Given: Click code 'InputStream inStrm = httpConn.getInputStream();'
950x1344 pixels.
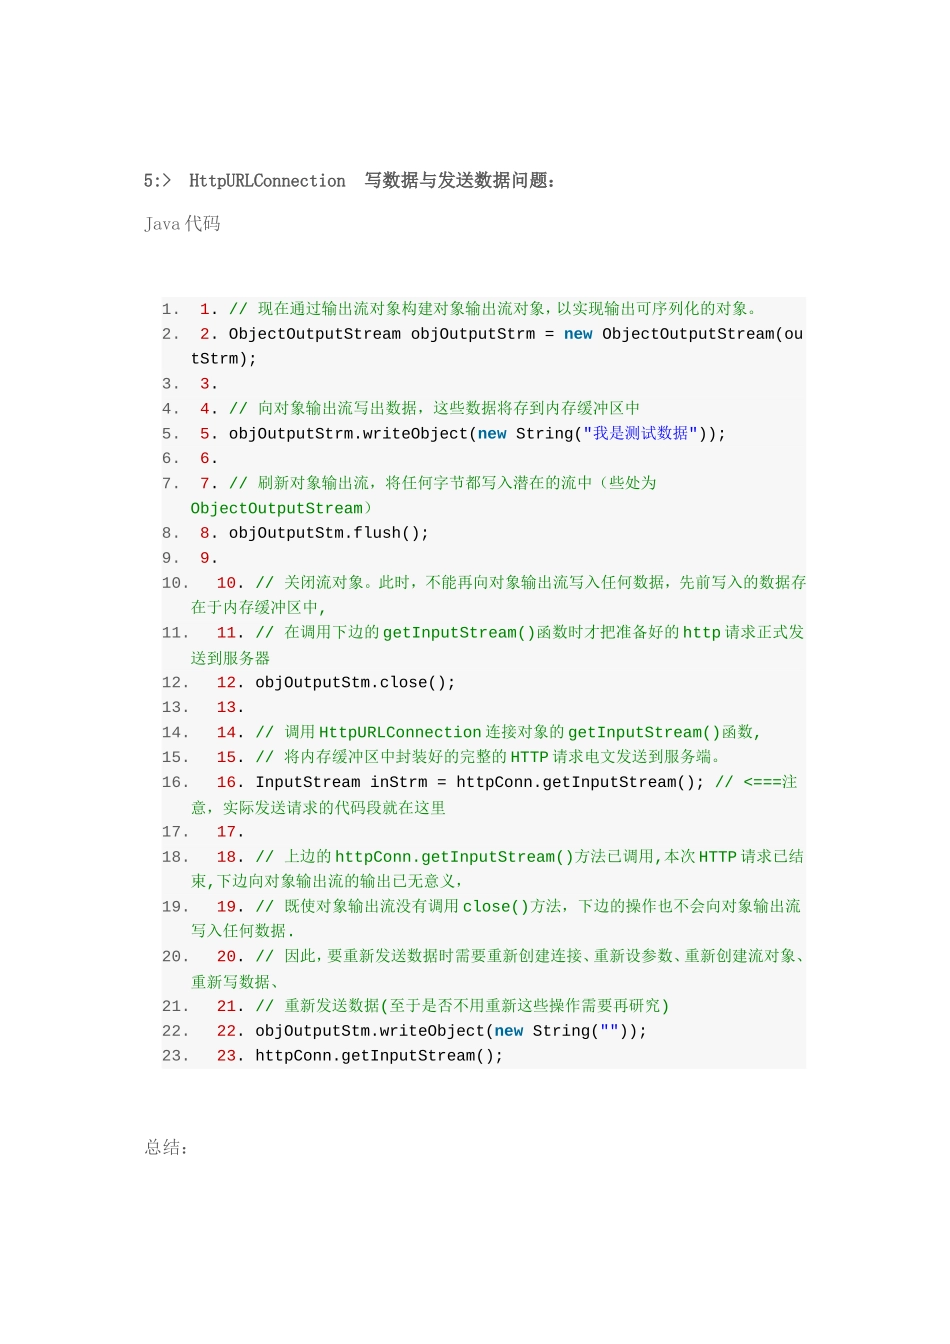Looking at the screenshot, I should coord(480,782).
